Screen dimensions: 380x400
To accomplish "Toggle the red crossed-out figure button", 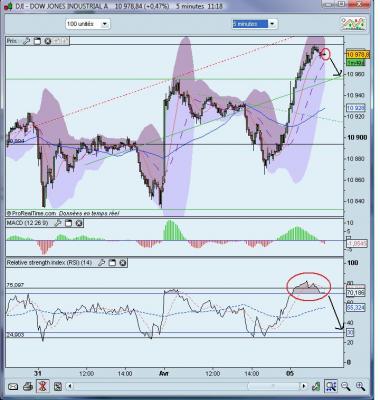I will (x=42, y=387).
